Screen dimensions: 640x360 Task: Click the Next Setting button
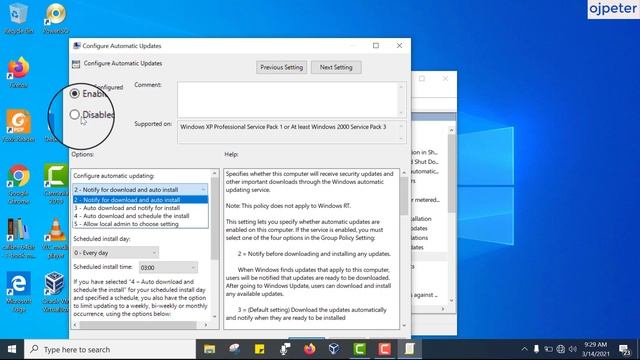pos(336,67)
